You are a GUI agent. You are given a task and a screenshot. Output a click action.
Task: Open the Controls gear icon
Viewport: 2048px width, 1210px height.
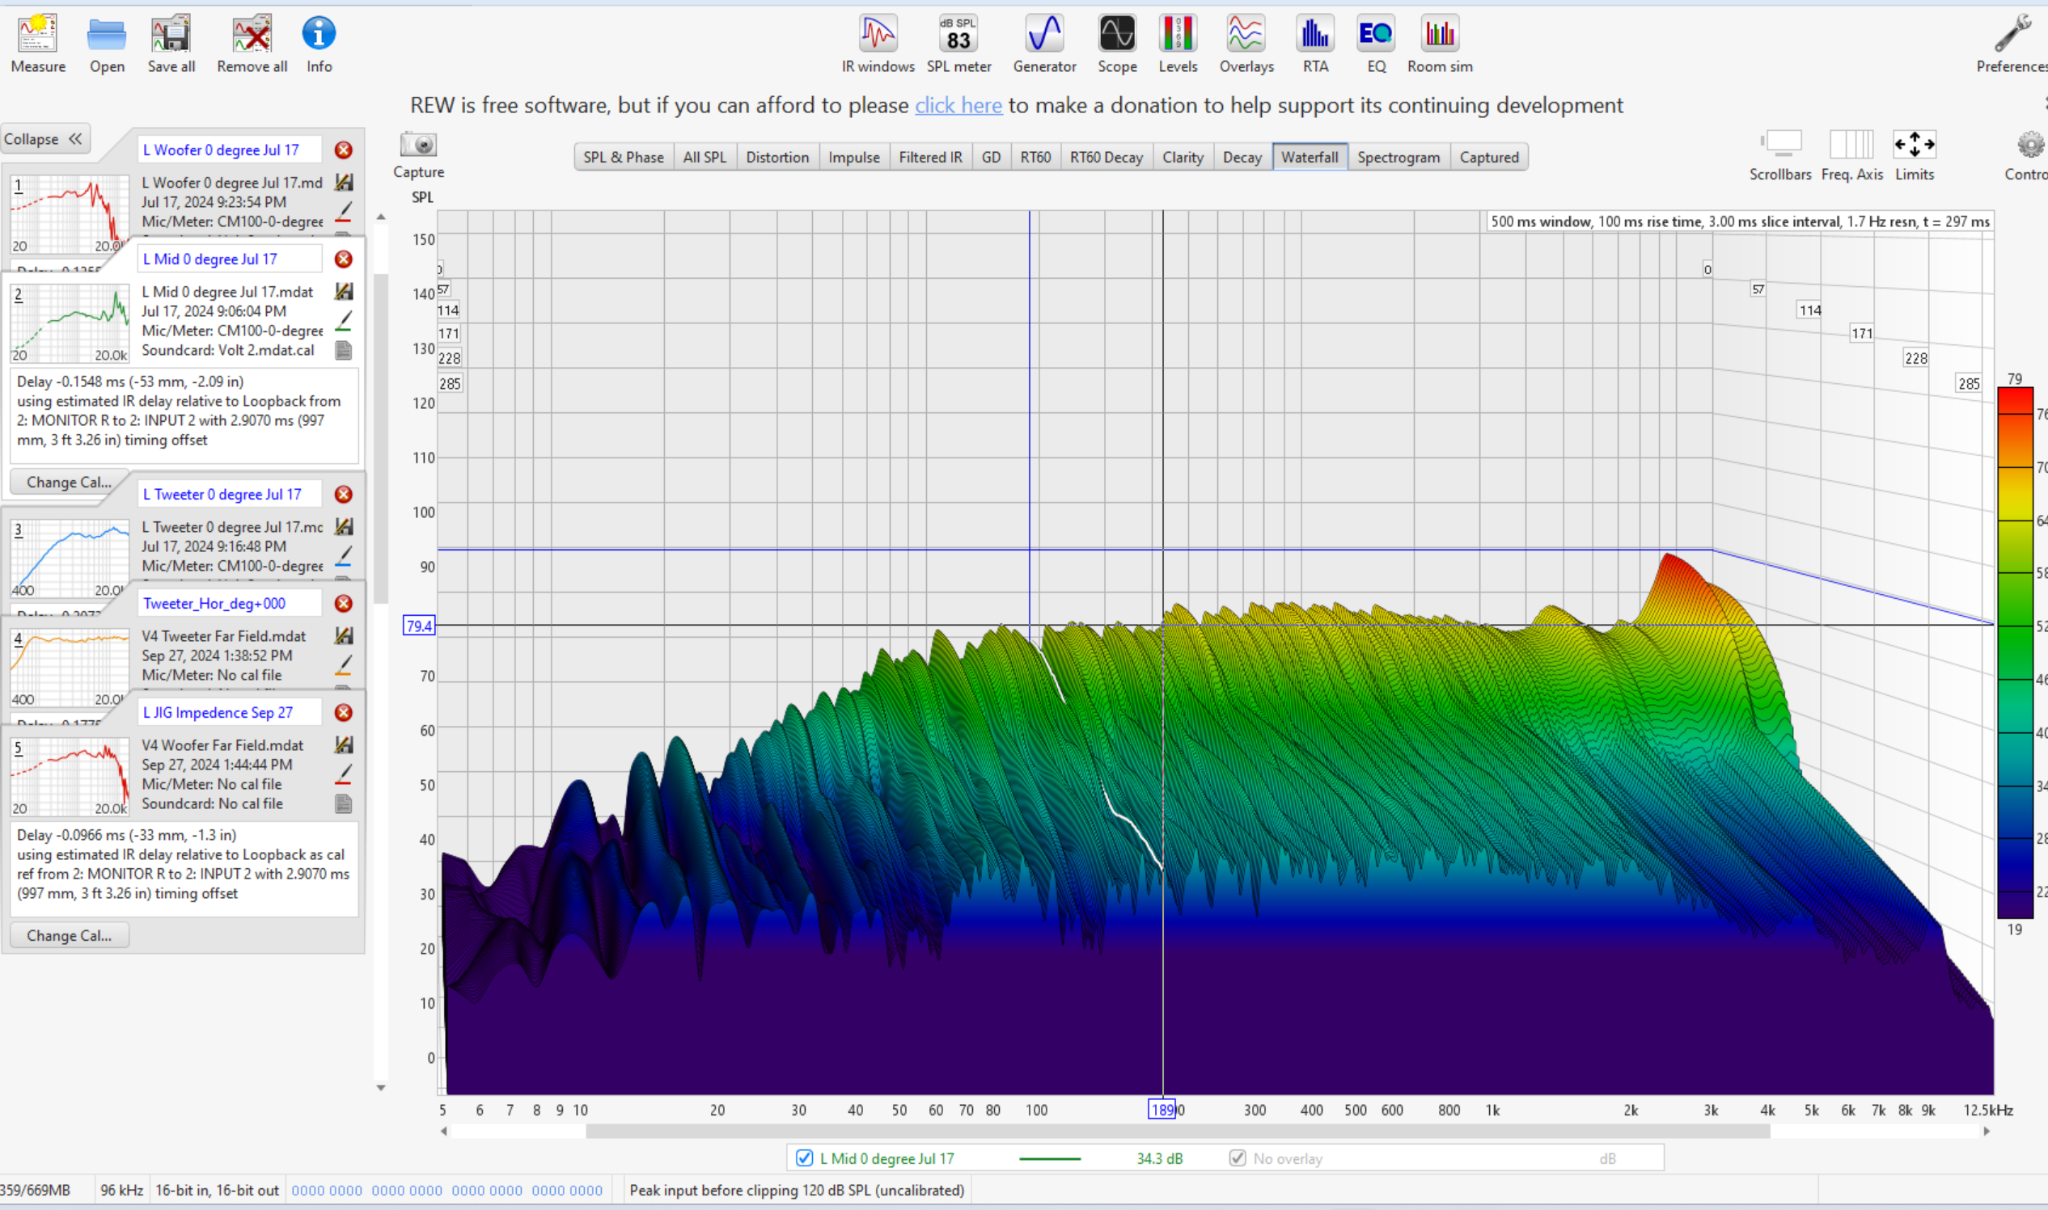coord(2030,145)
